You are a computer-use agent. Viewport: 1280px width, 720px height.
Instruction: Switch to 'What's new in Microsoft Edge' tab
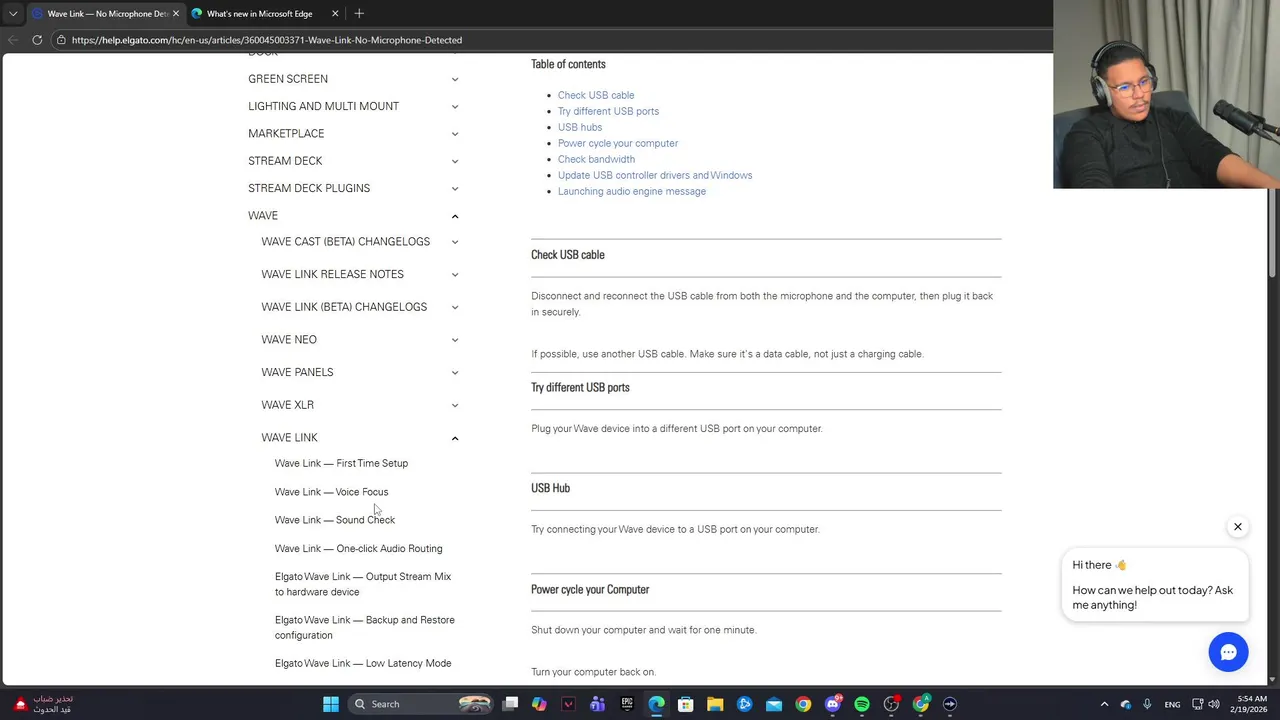click(x=265, y=13)
